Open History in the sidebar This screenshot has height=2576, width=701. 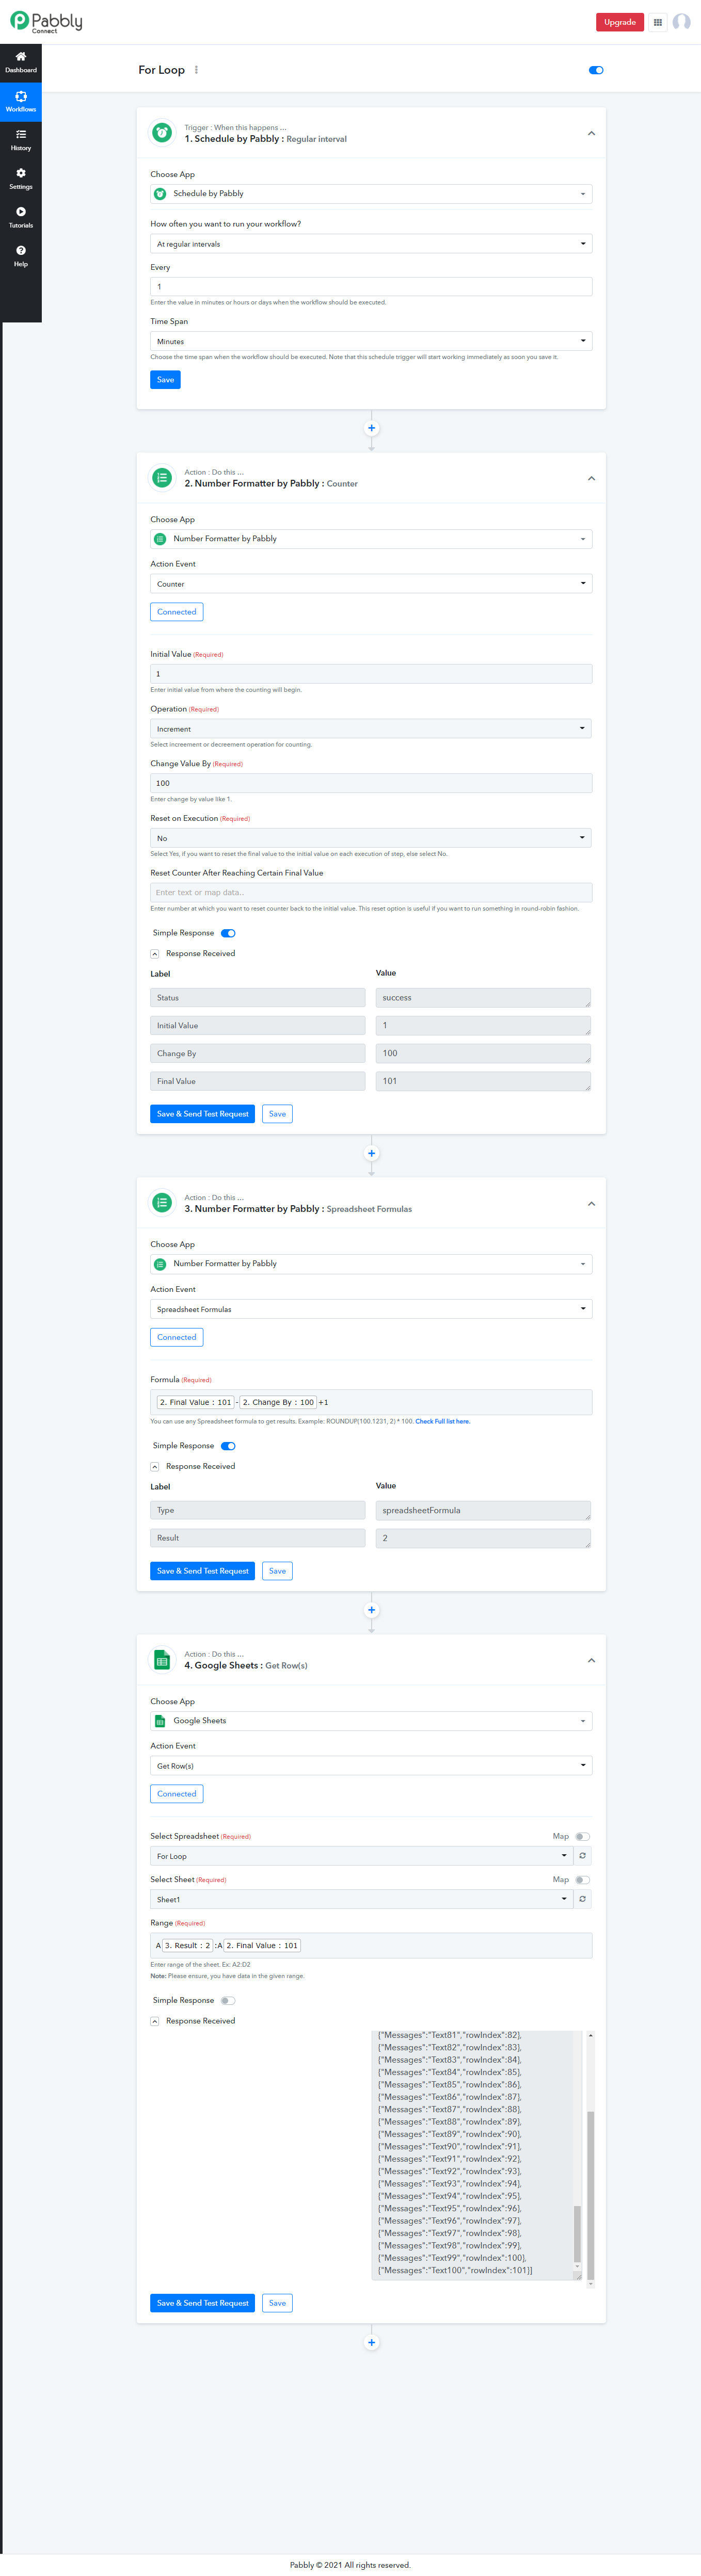coord(21,140)
